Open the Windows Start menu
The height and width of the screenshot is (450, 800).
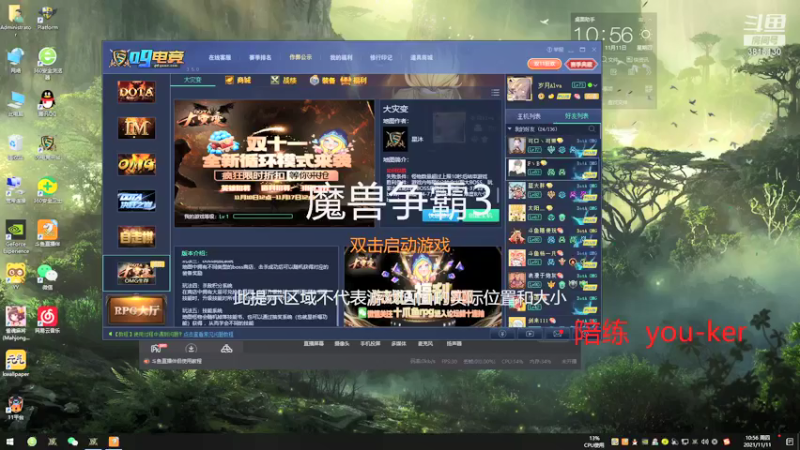[10, 441]
